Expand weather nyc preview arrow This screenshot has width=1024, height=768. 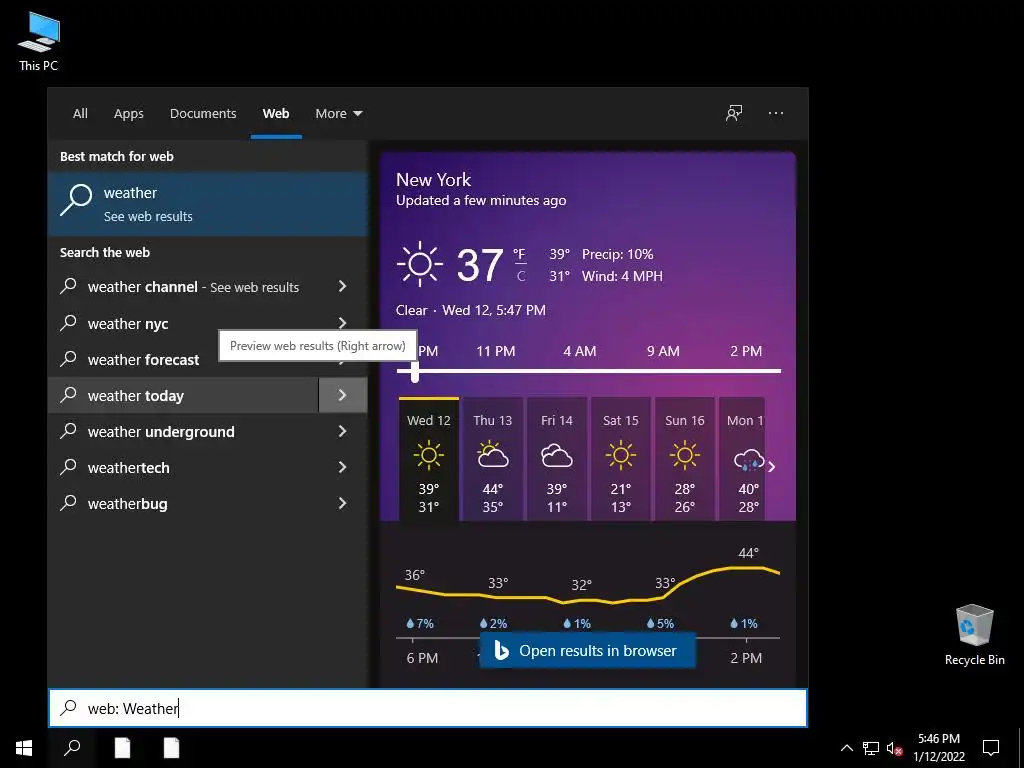click(x=342, y=323)
